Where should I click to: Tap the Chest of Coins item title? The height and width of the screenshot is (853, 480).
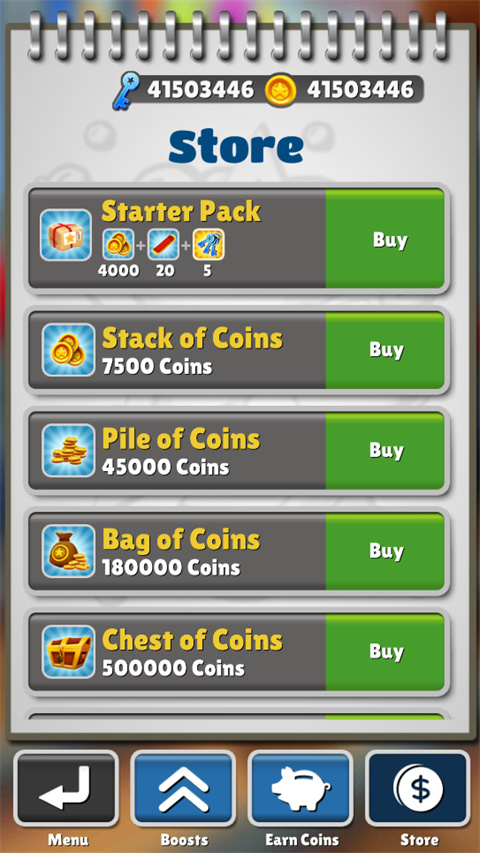[193, 640]
